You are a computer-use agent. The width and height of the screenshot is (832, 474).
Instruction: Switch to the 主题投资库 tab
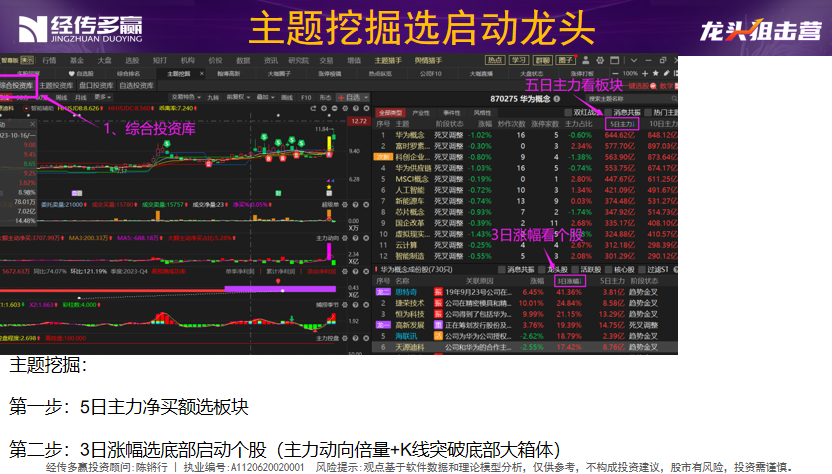coord(56,85)
